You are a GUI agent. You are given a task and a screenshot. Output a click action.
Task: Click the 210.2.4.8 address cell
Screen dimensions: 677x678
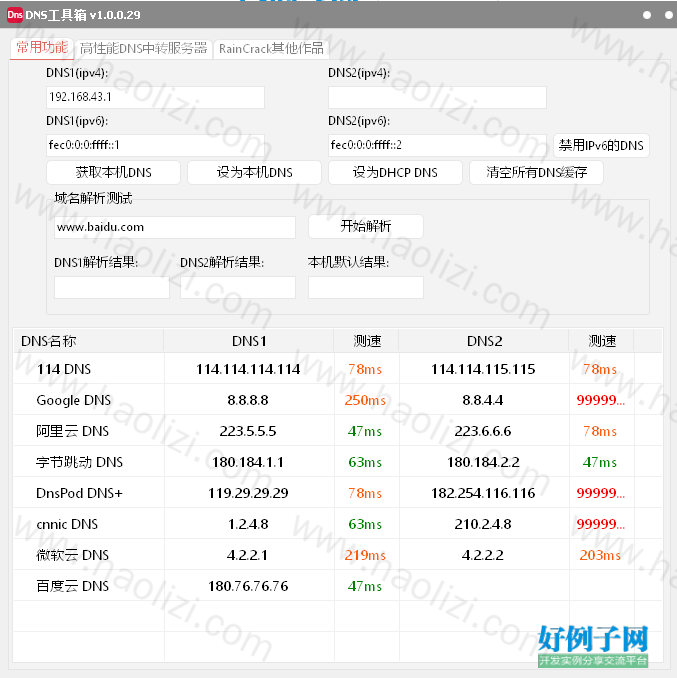tap(483, 524)
